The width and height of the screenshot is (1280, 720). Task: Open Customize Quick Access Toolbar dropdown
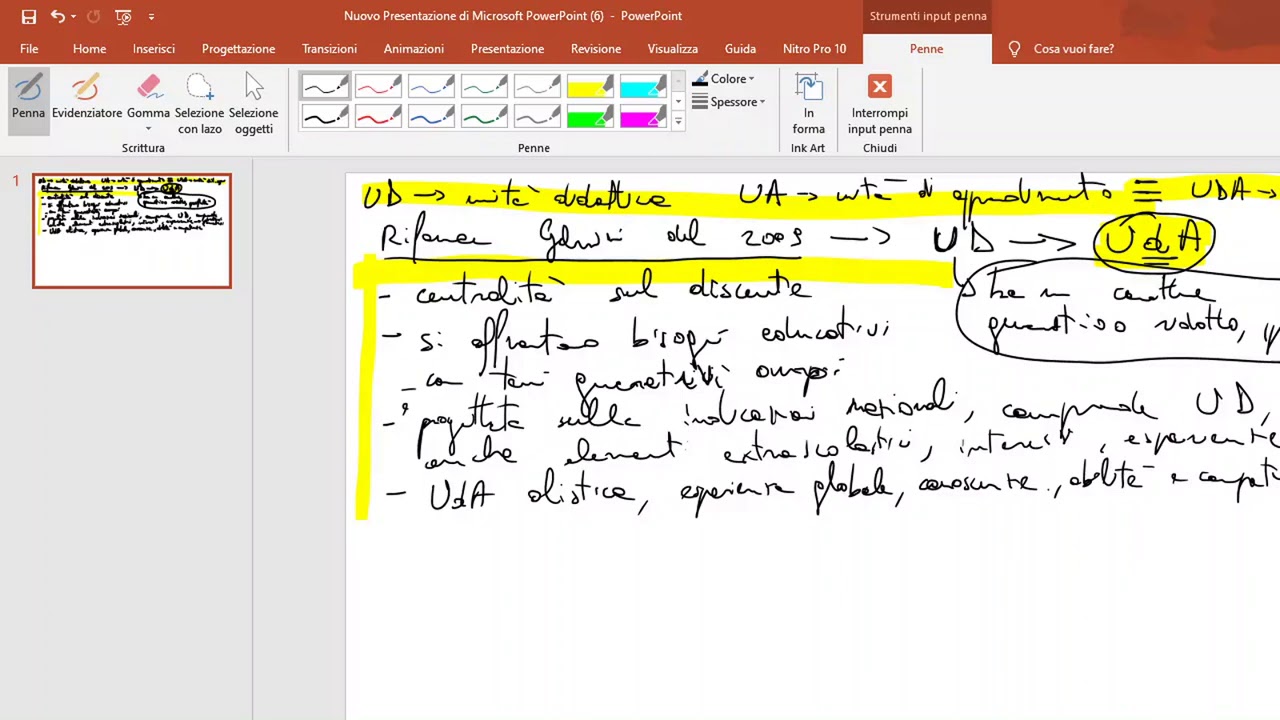click(x=151, y=16)
